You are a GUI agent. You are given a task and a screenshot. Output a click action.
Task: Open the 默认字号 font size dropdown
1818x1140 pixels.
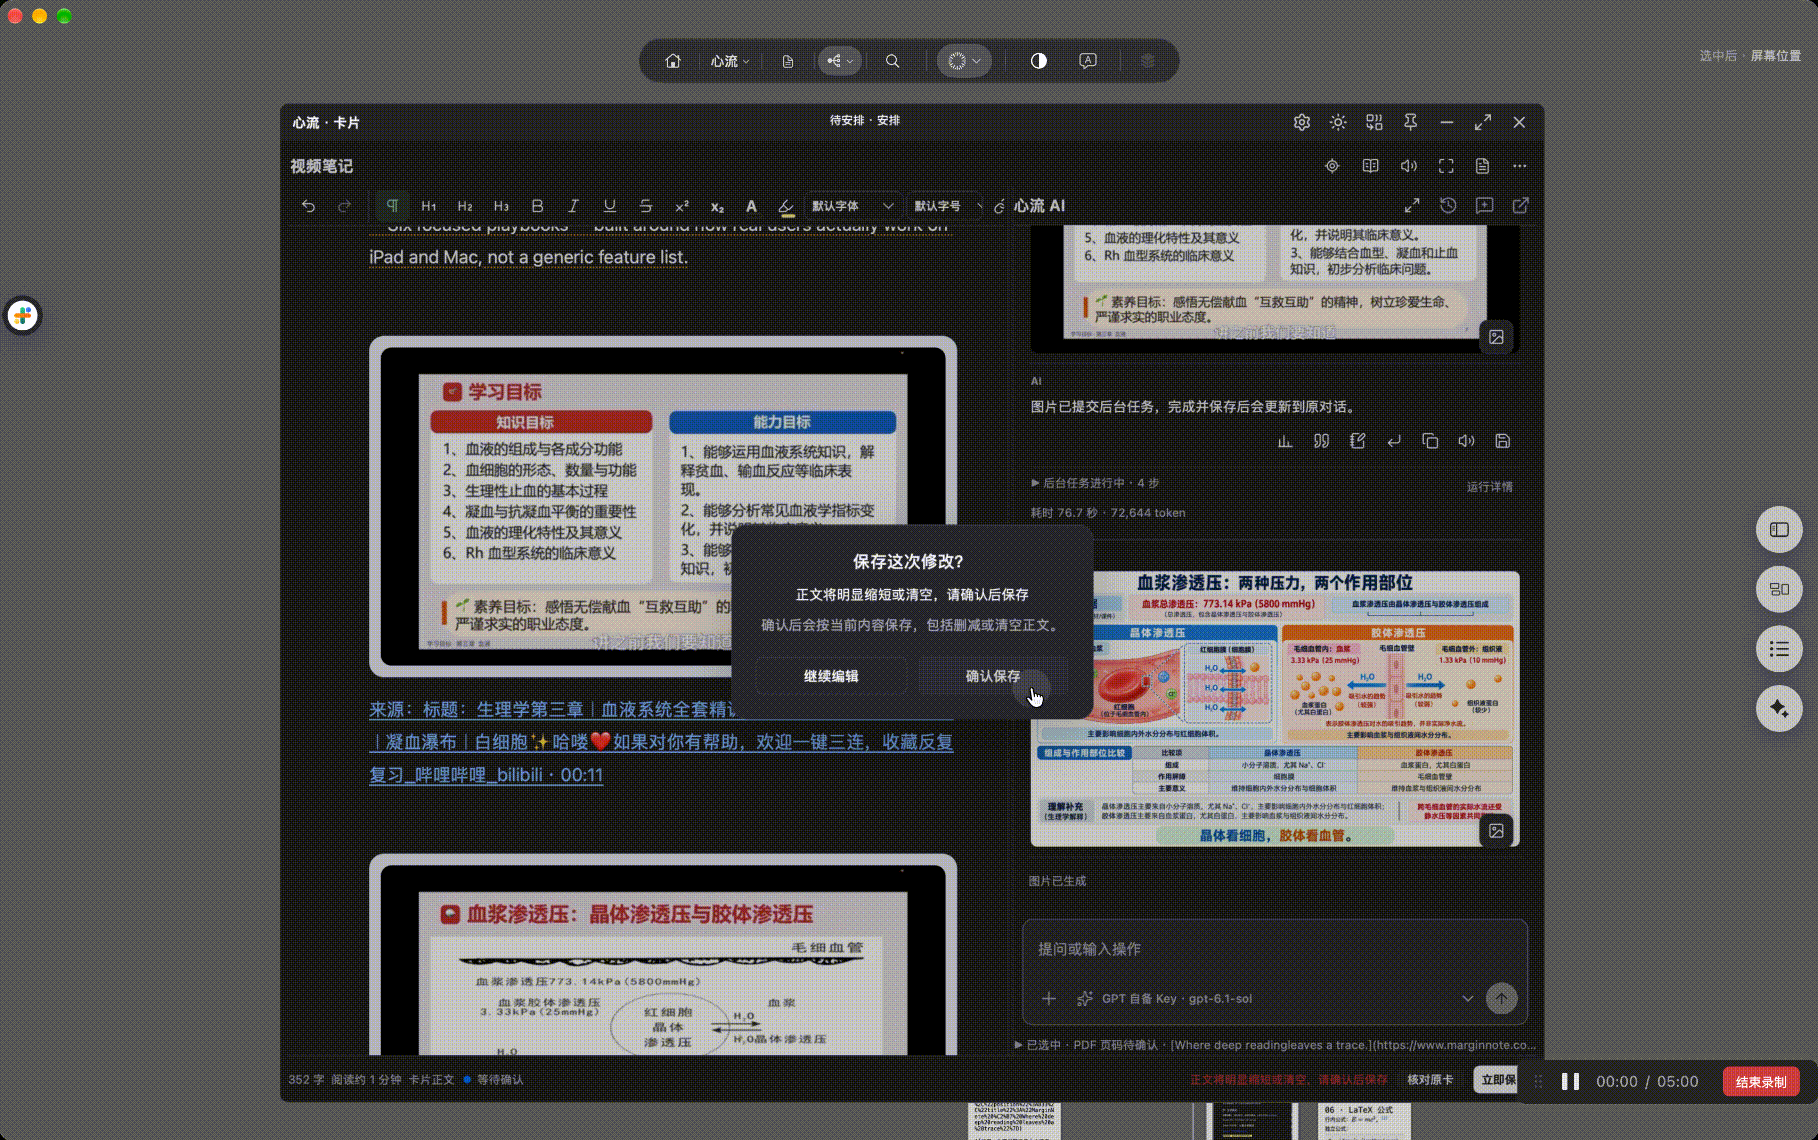[946, 206]
